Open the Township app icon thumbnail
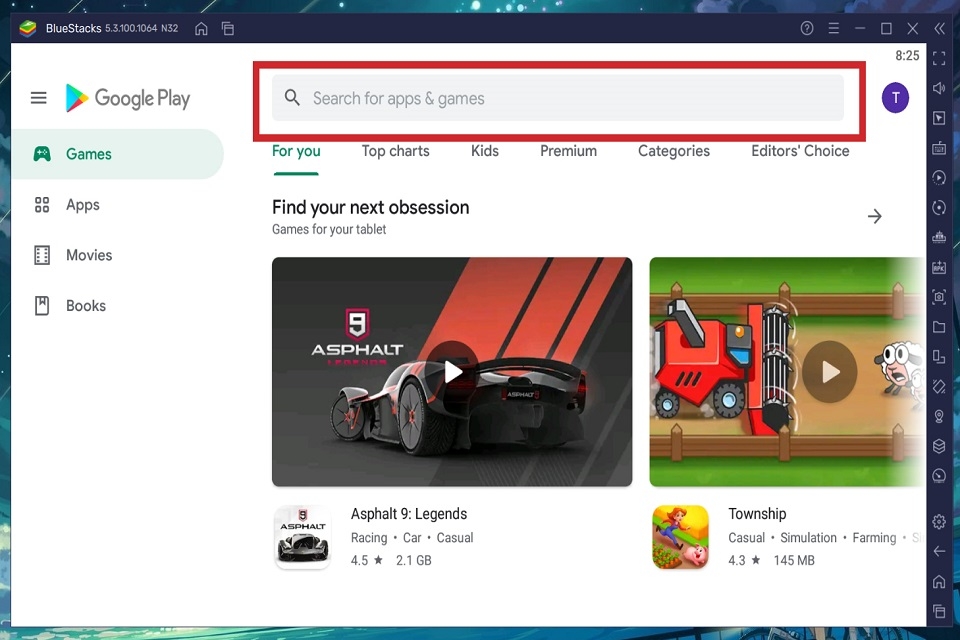This screenshot has height=640, width=960. [681, 537]
